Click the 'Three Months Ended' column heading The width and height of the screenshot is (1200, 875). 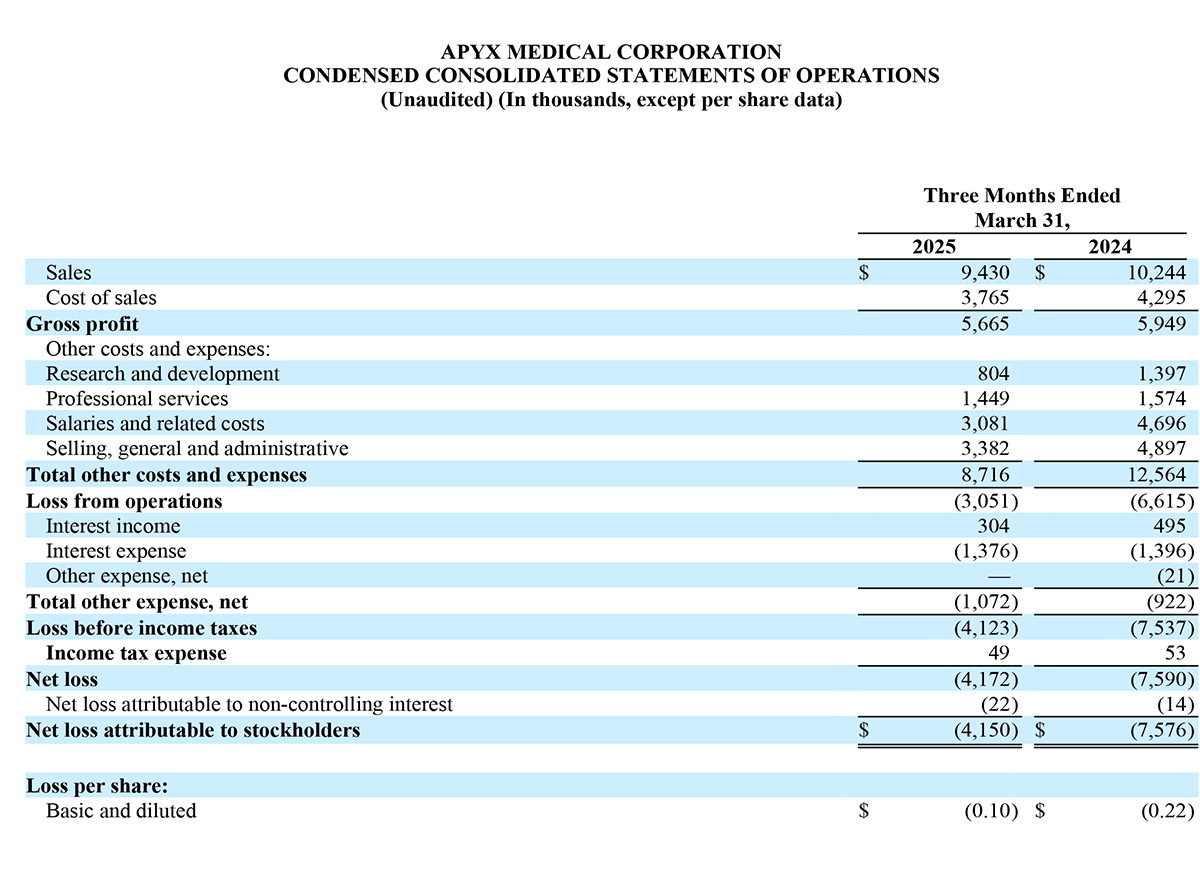[x=1022, y=196]
